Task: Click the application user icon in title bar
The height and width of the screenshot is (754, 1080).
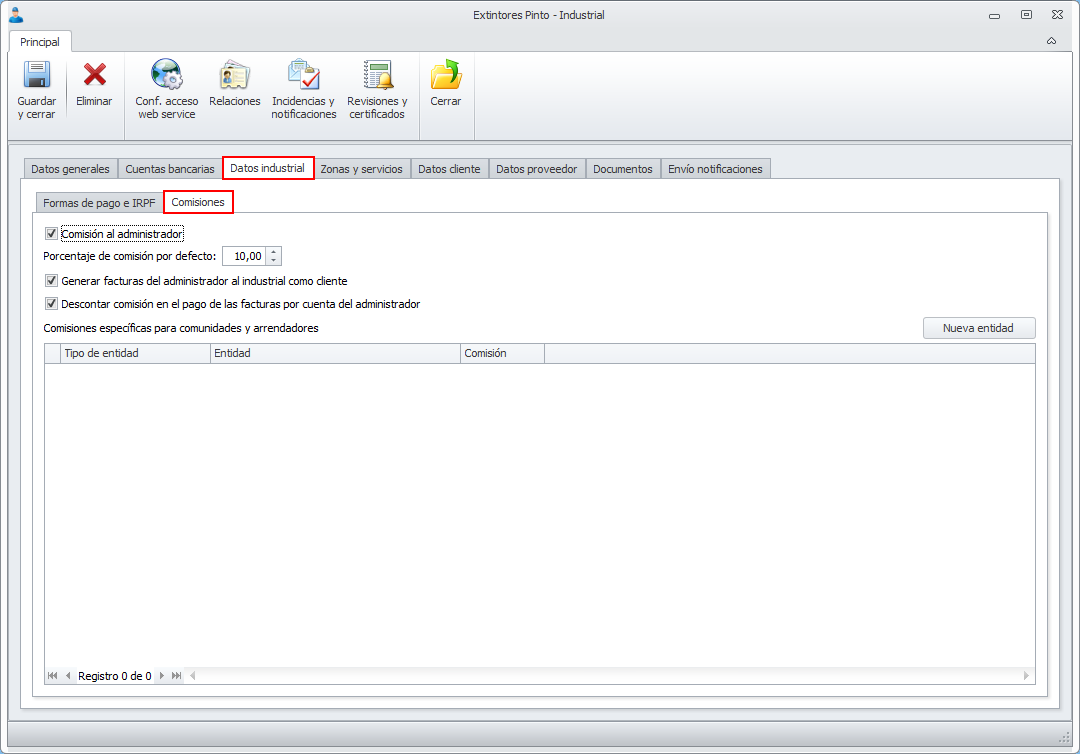Action: point(16,14)
